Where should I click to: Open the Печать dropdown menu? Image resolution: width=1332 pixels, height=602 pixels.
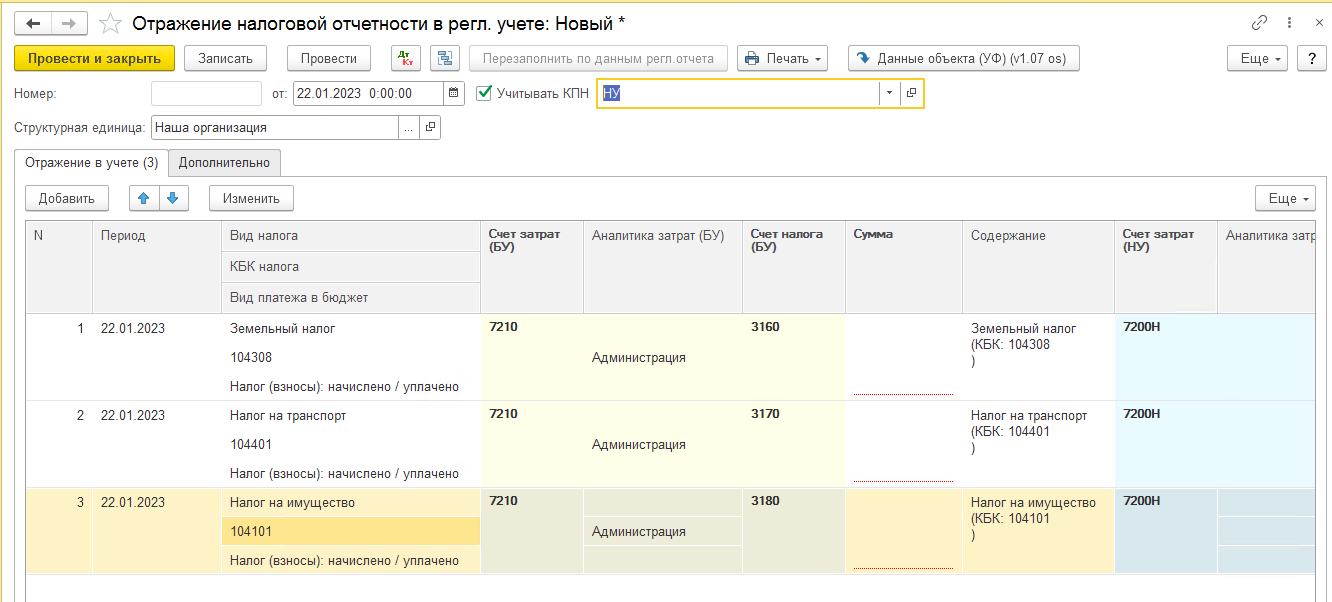click(782, 59)
